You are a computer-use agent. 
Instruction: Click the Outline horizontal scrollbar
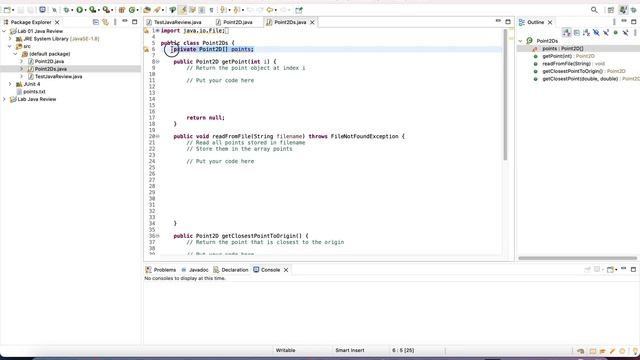point(577,258)
